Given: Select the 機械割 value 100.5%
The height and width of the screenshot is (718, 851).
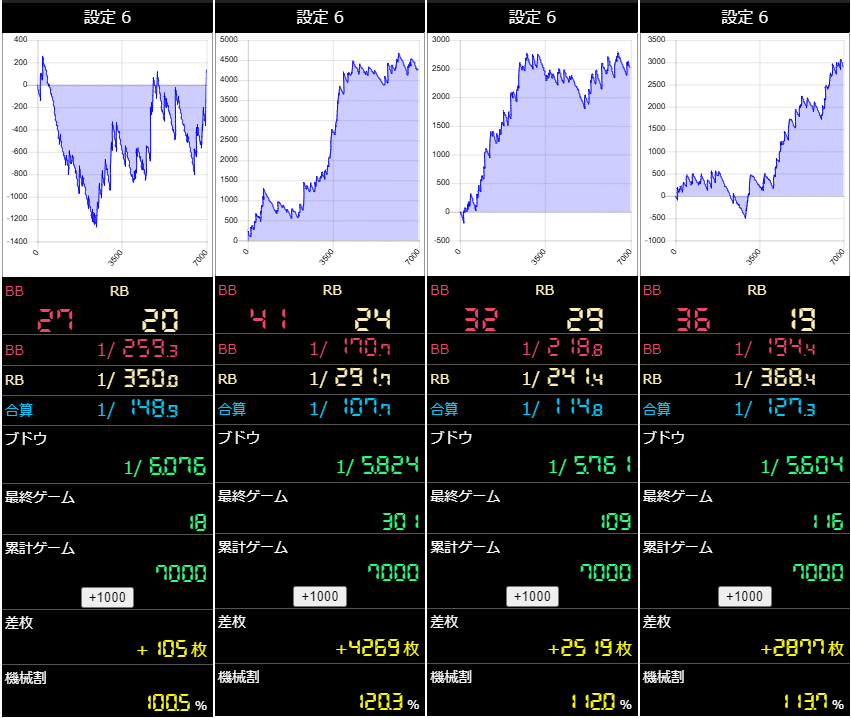Looking at the screenshot, I should [177, 703].
